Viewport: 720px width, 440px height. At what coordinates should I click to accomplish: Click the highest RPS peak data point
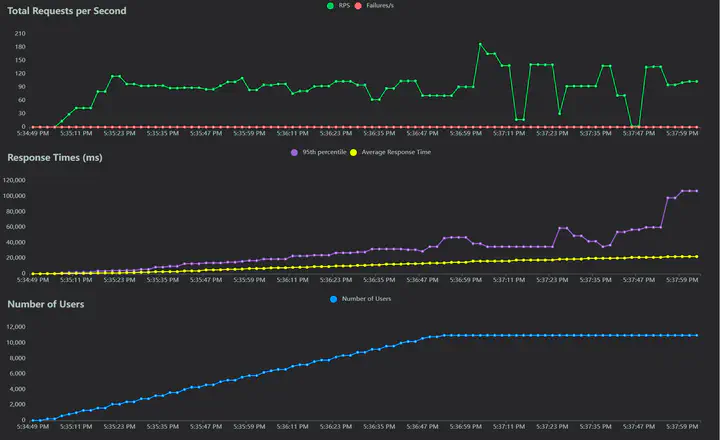coord(480,44)
